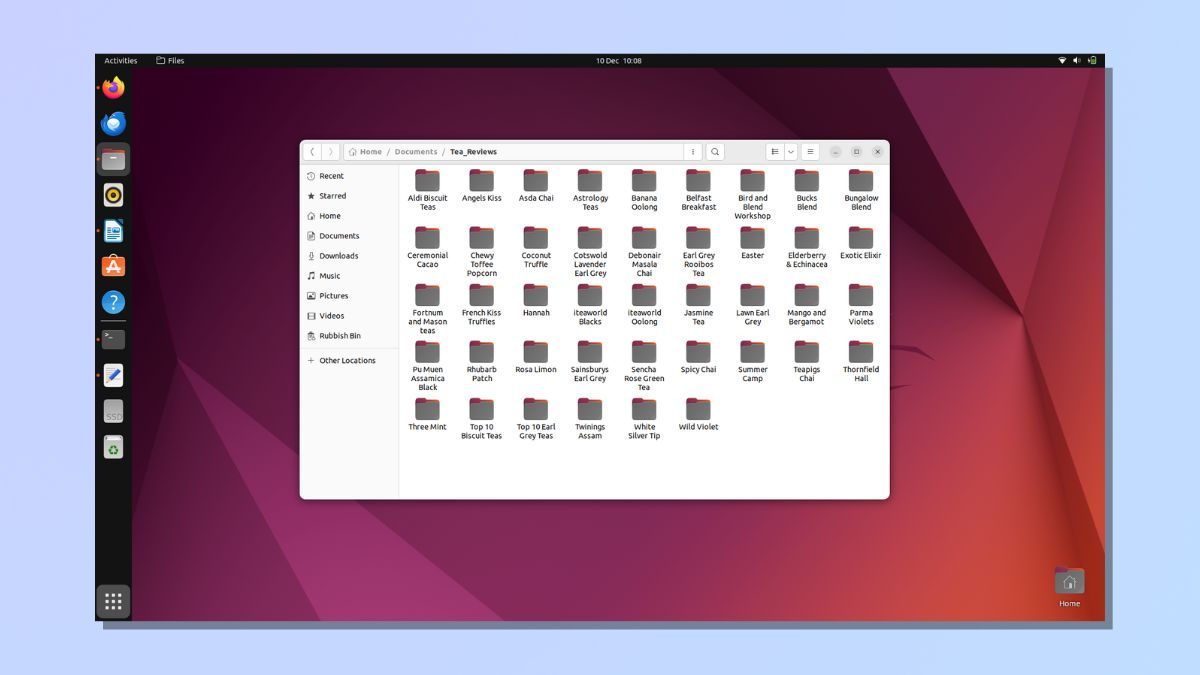Expand the view options dropdown chevron
Screen dimensions: 1200x675
pyautogui.click(x=791, y=151)
